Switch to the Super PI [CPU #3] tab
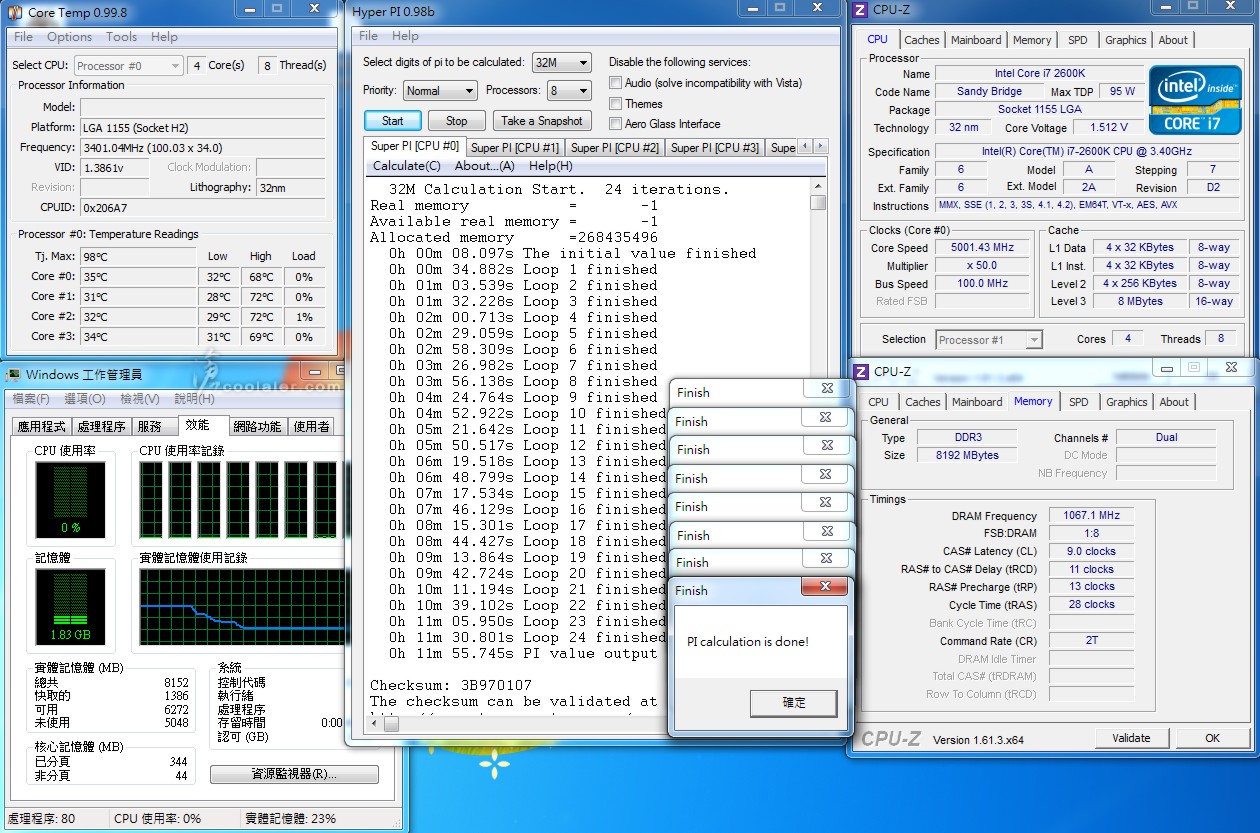This screenshot has width=1260, height=833. coord(714,148)
